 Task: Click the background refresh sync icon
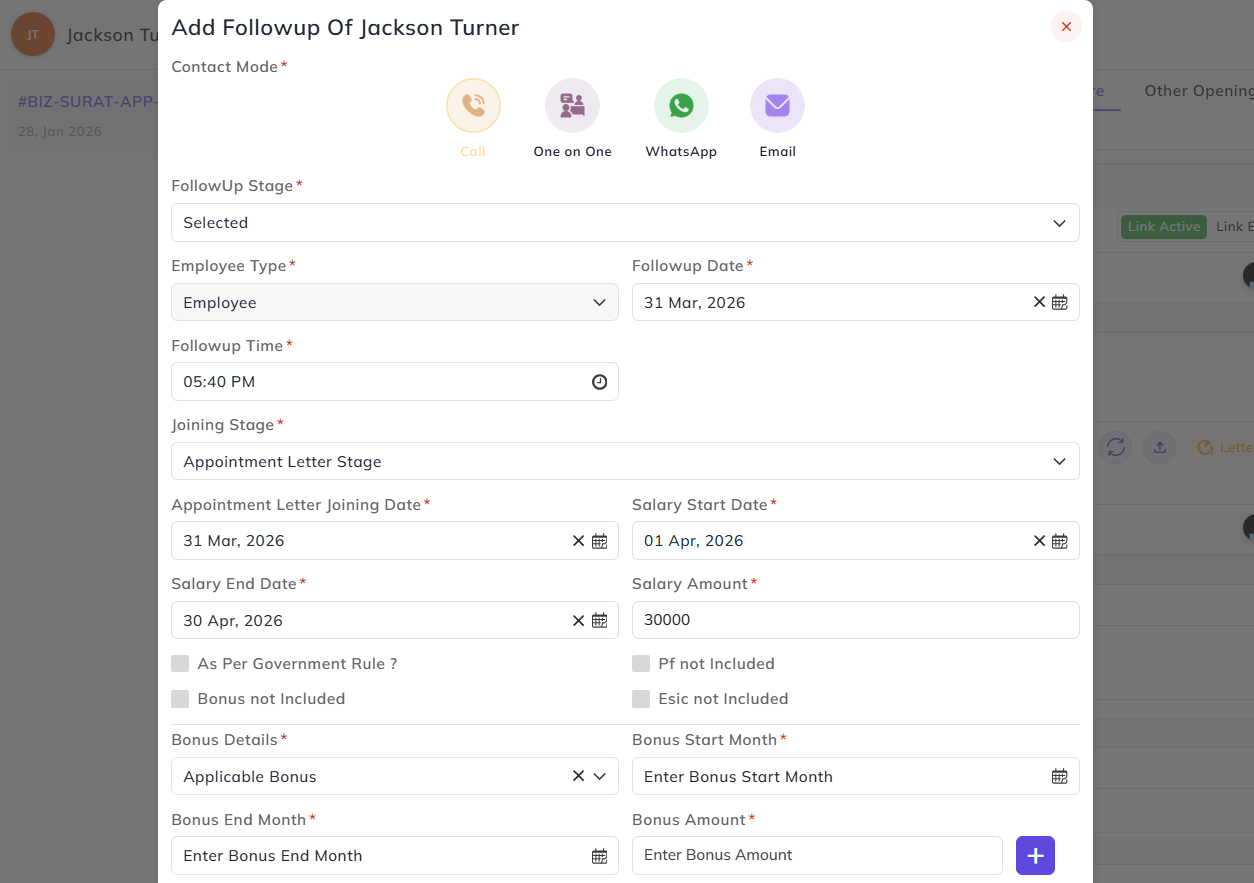pyautogui.click(x=1116, y=447)
